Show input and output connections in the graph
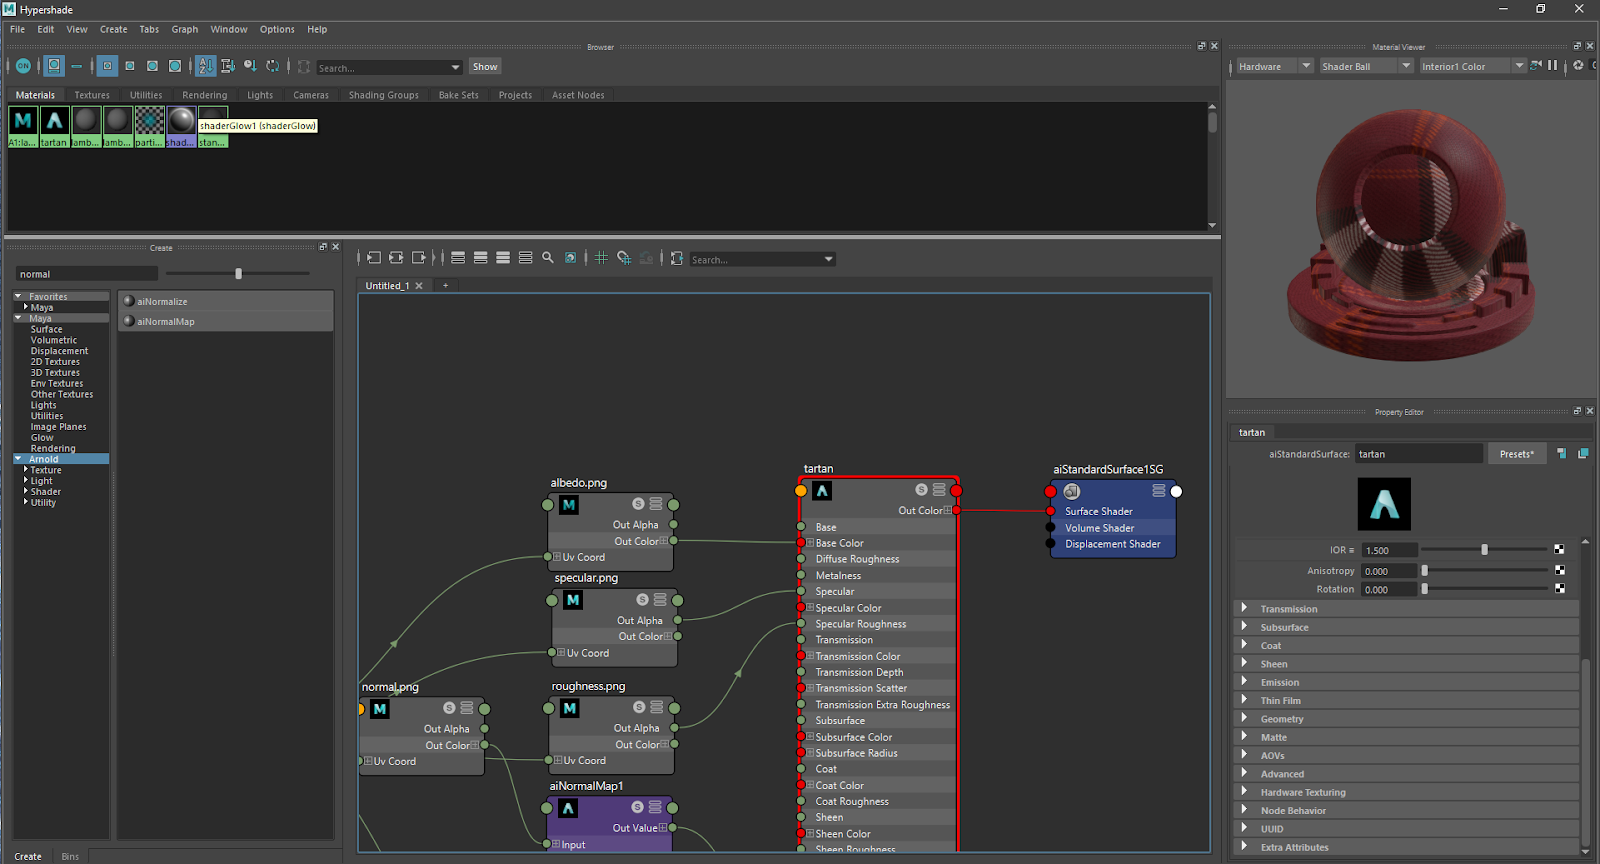Image resolution: width=1600 pixels, height=864 pixels. (x=396, y=258)
